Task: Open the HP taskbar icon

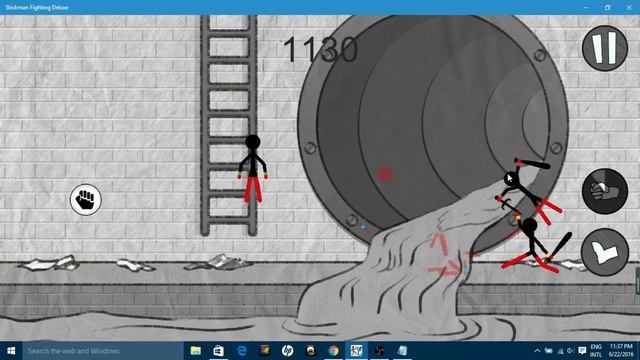Action: tap(287, 351)
